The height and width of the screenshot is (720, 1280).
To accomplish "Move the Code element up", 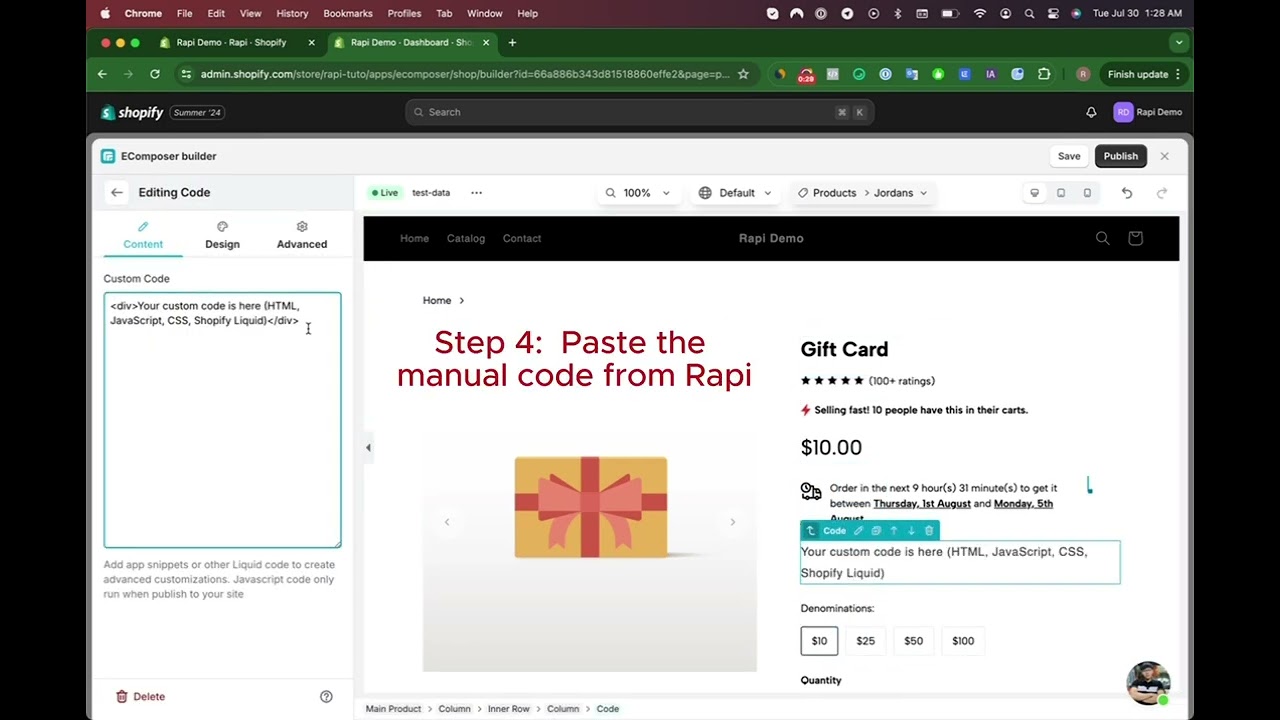I will coord(893,531).
